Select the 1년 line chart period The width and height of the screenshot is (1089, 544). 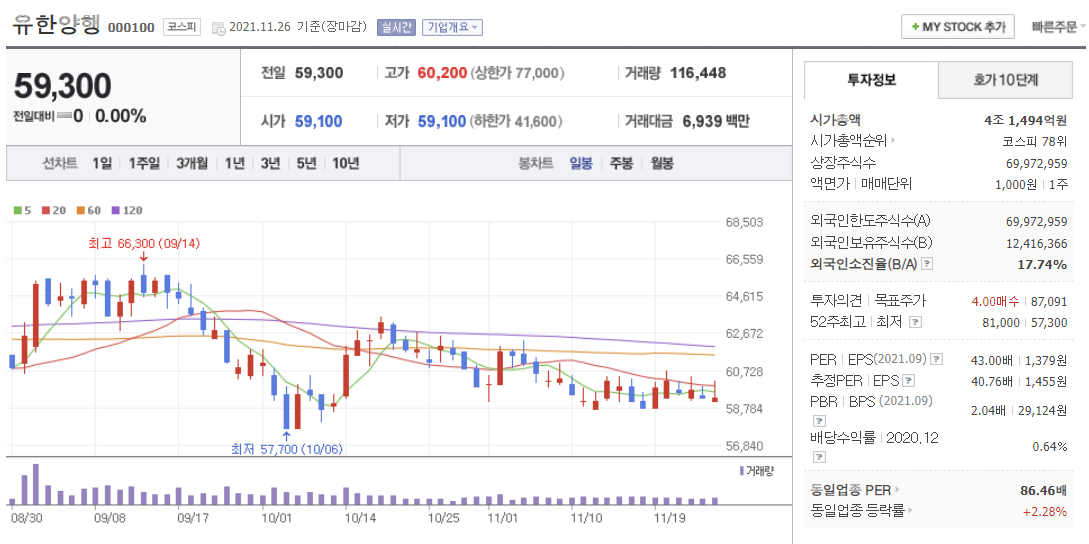(235, 164)
